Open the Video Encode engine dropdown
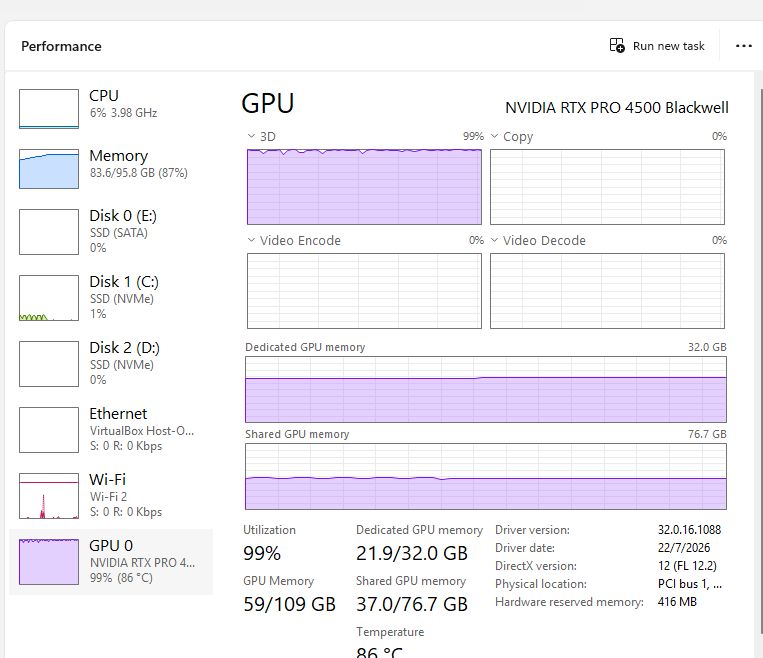Screen dimensions: 763x658 coord(252,240)
